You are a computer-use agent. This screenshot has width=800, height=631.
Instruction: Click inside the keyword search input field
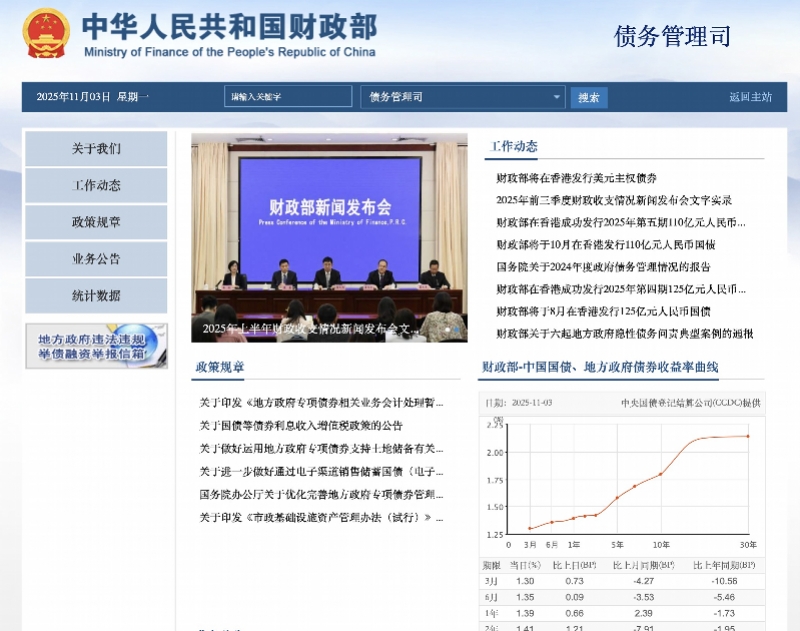pyautogui.click(x=288, y=97)
